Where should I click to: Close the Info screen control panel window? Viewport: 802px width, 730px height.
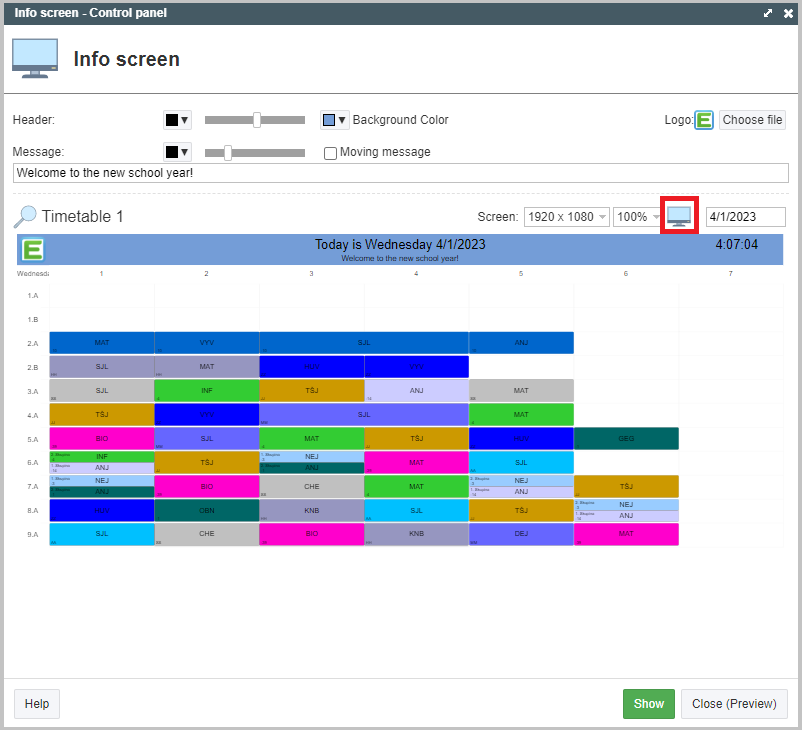(788, 13)
